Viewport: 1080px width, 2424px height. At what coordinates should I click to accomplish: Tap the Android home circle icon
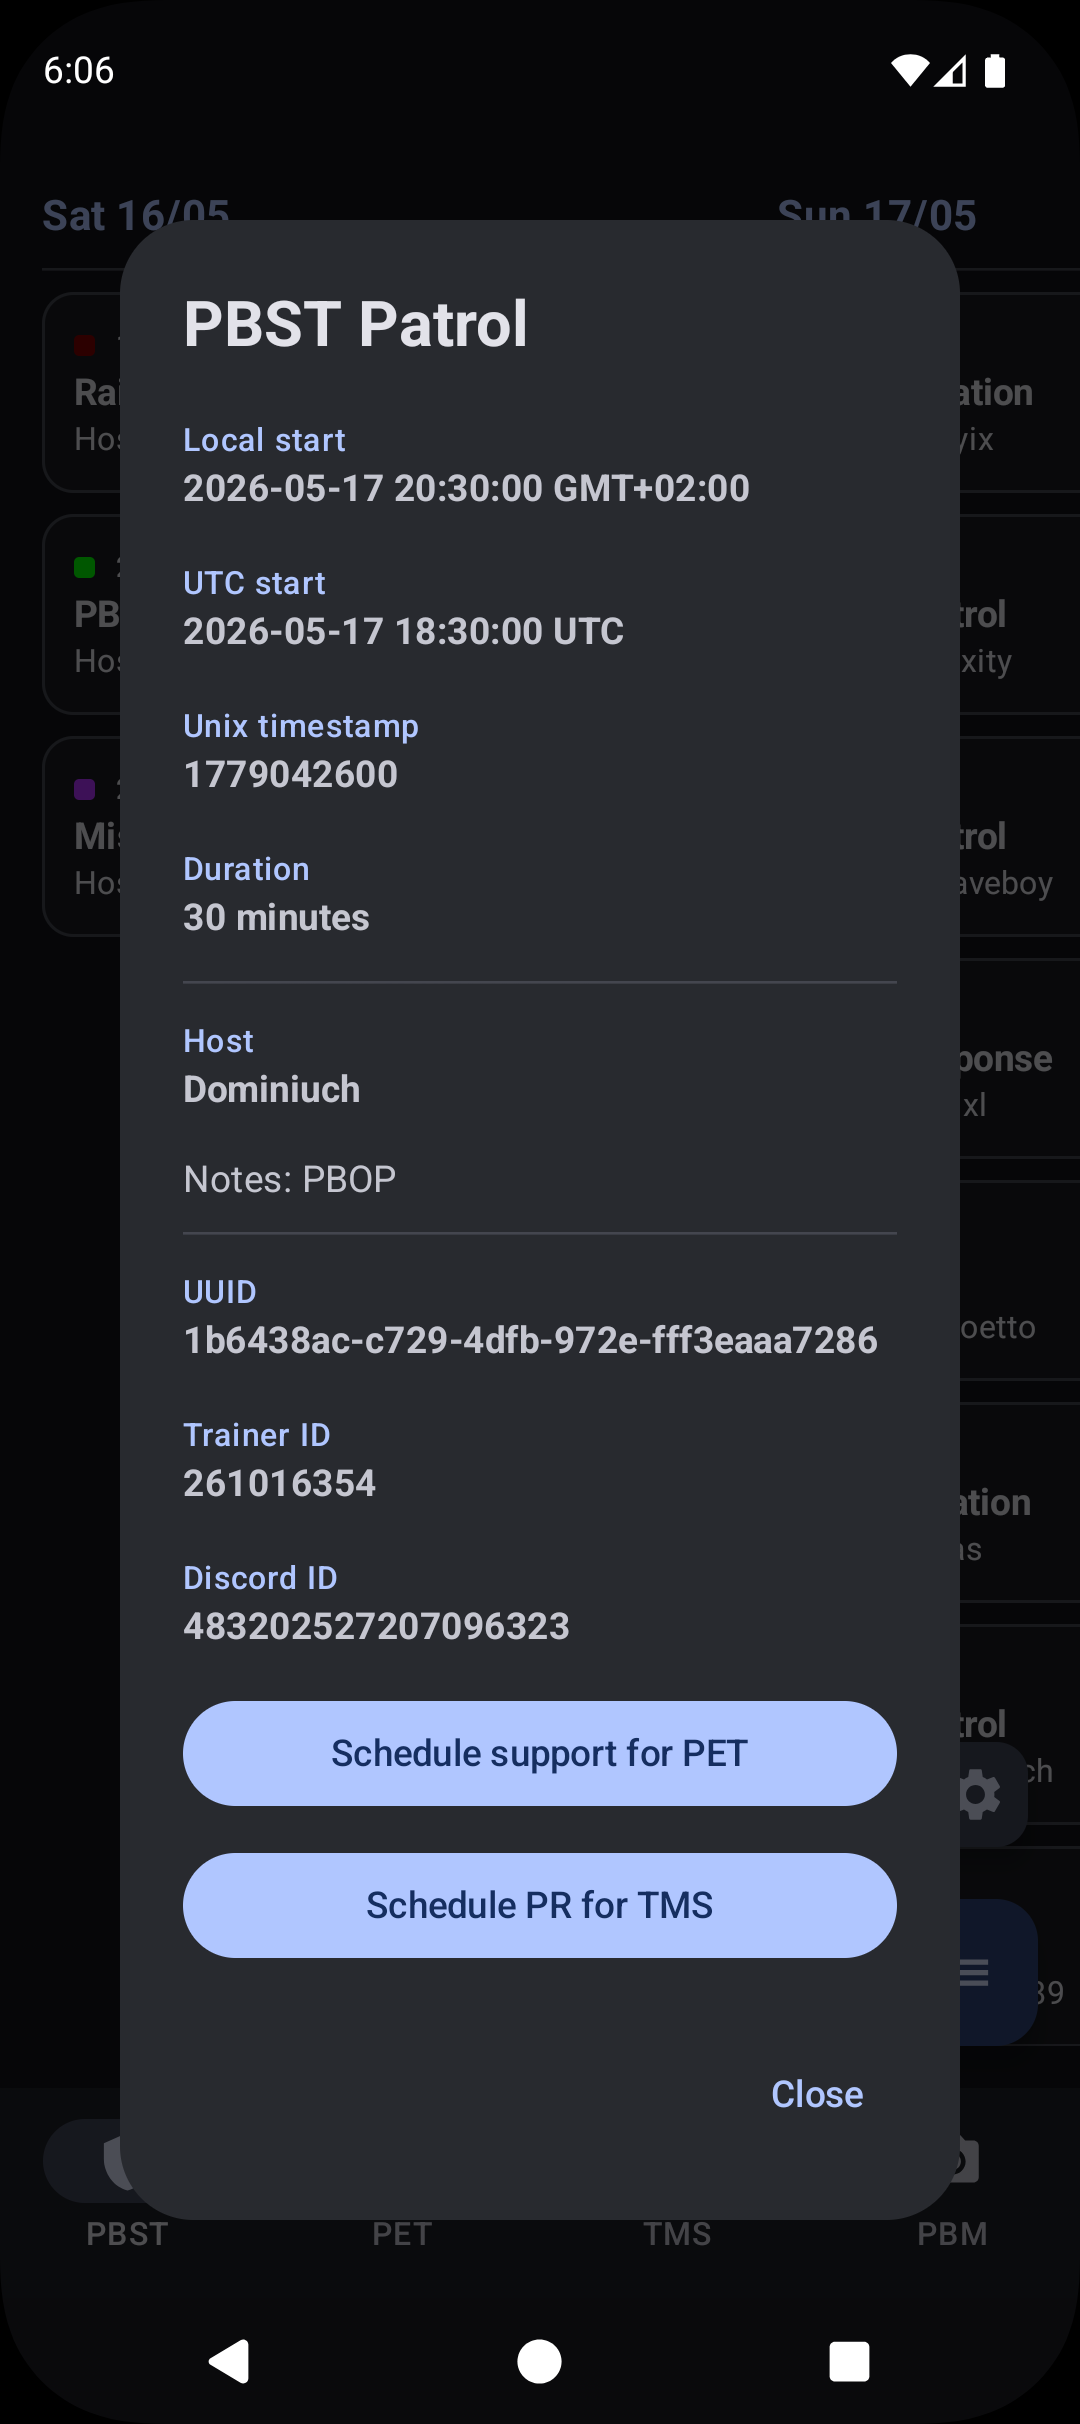pos(540,2362)
